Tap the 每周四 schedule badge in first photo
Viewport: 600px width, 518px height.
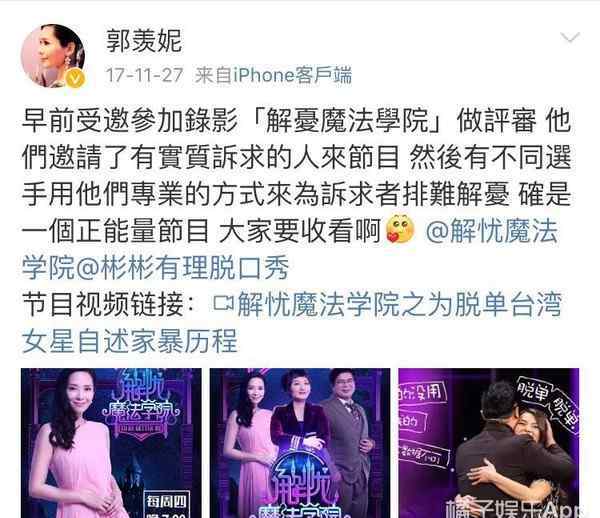(x=166, y=503)
